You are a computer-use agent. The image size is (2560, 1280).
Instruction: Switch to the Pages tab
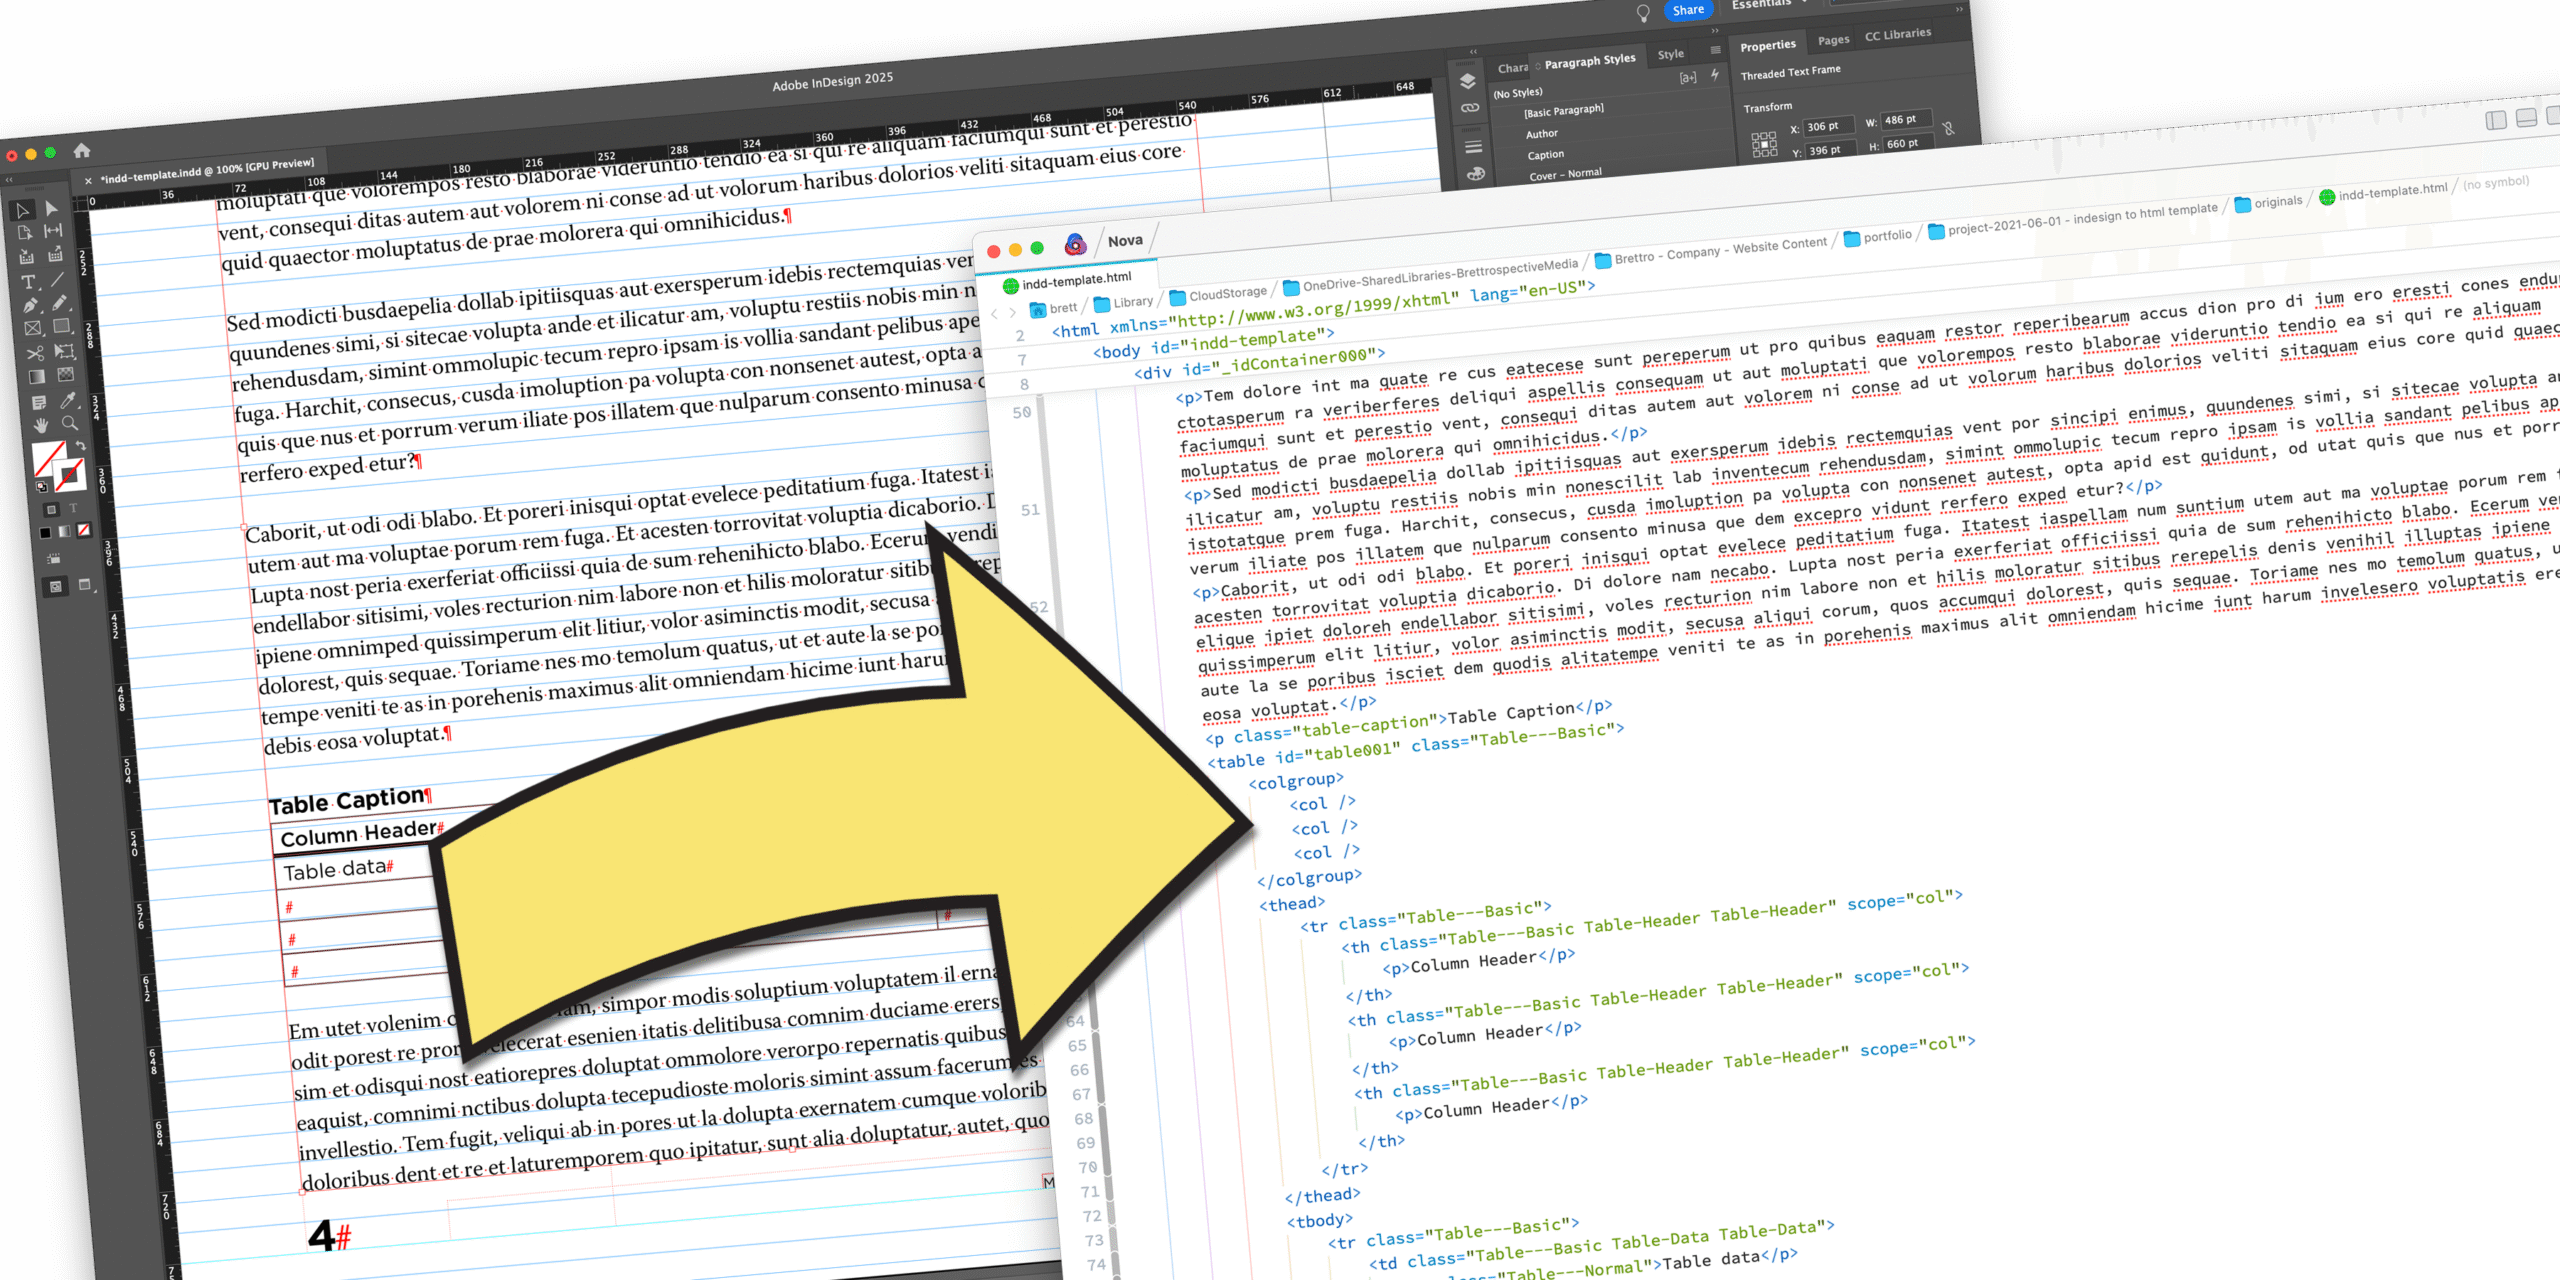point(1834,40)
